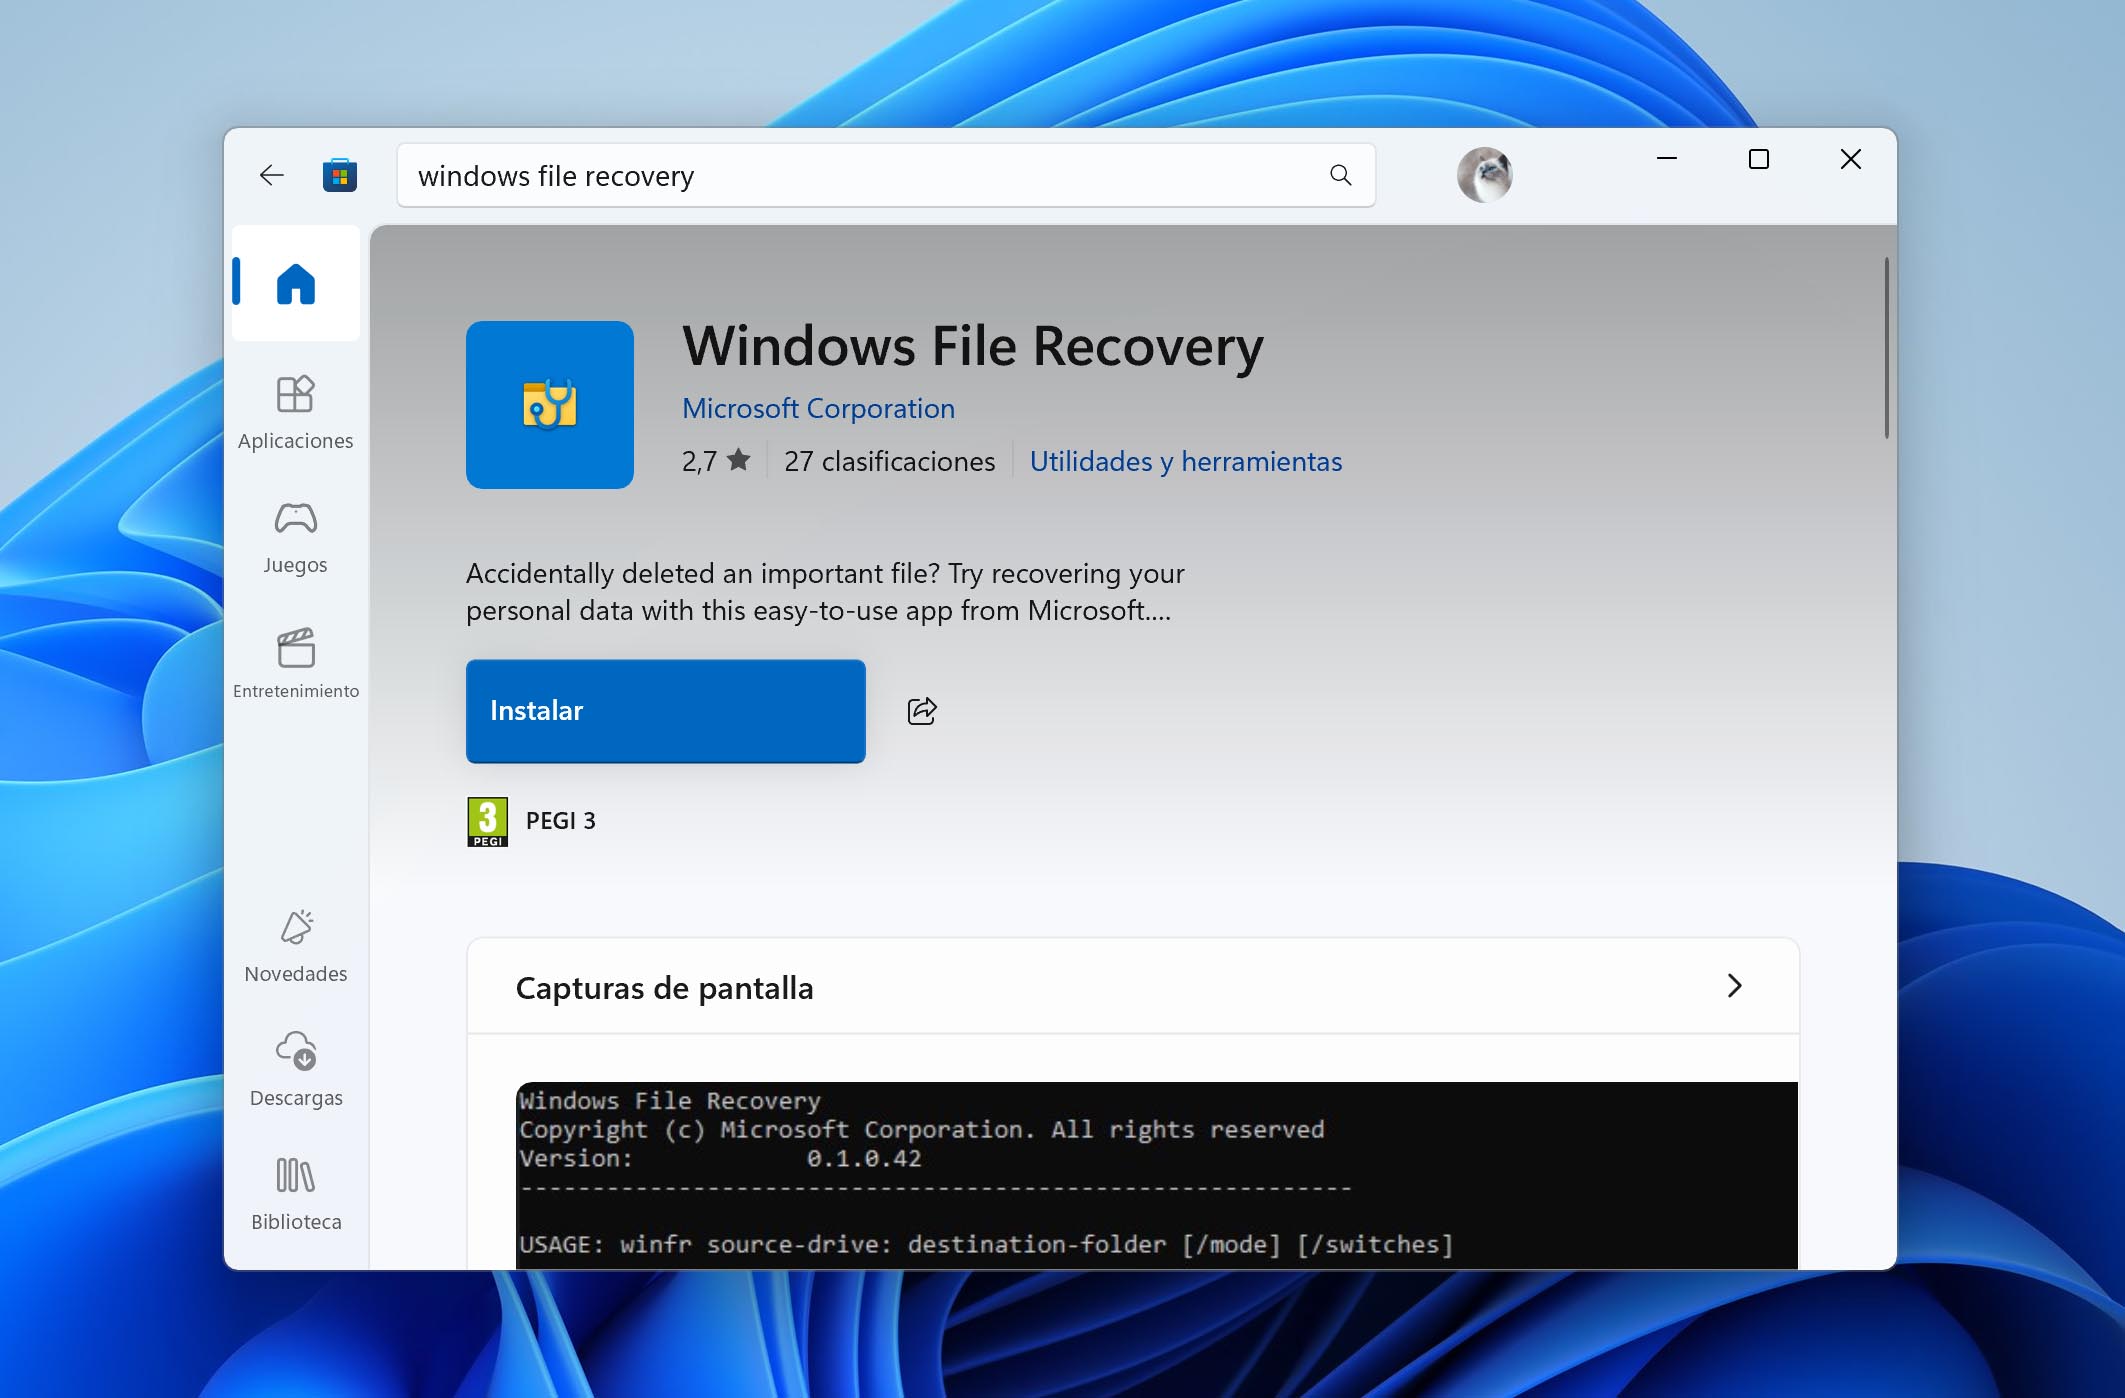Viewport: 2125px width, 1398px height.
Task: Go back with the arrow icon
Action: 271,176
